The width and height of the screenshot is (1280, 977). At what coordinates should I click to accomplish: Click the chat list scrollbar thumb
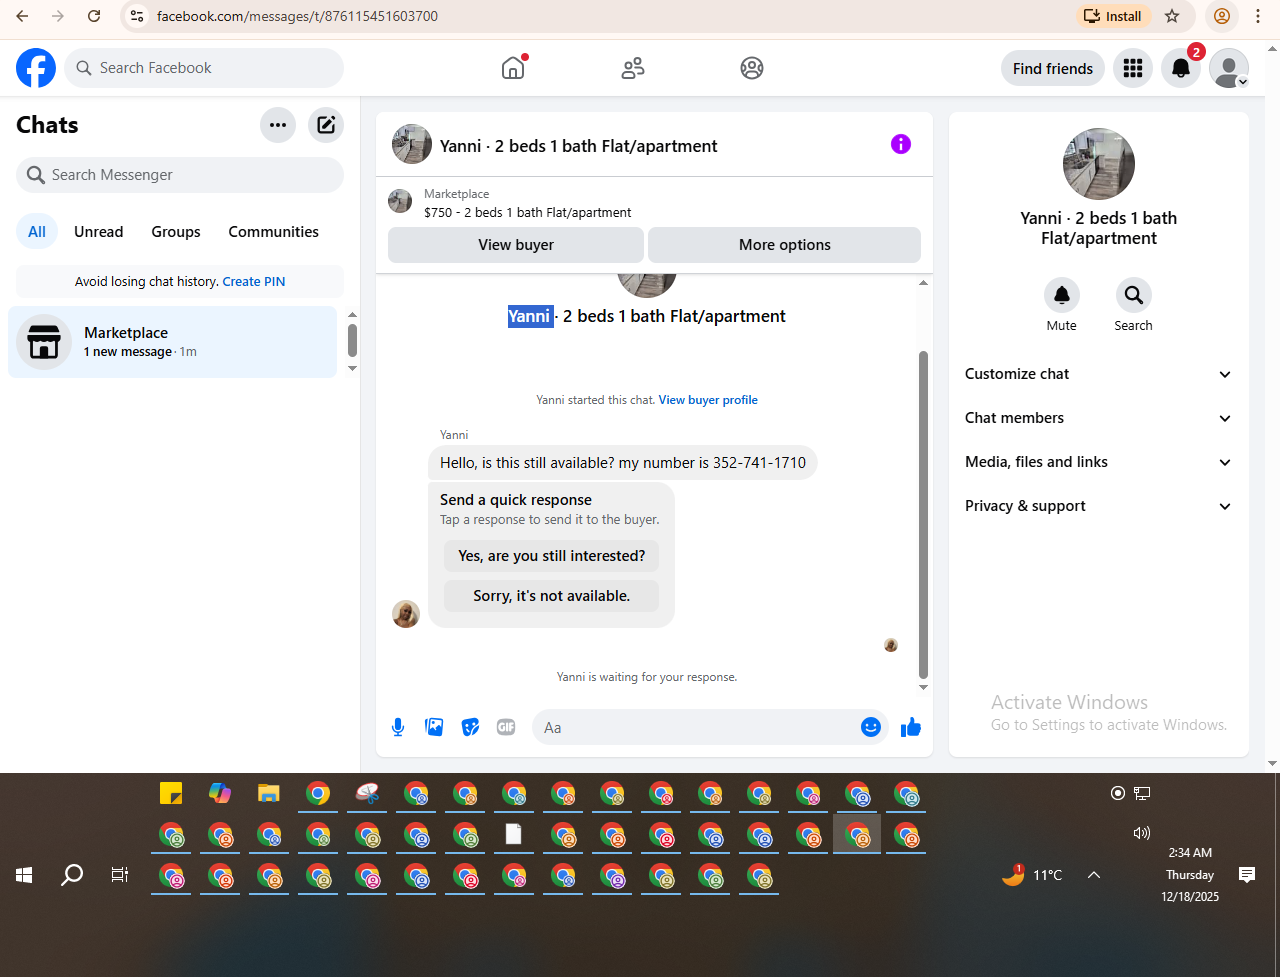point(352,340)
